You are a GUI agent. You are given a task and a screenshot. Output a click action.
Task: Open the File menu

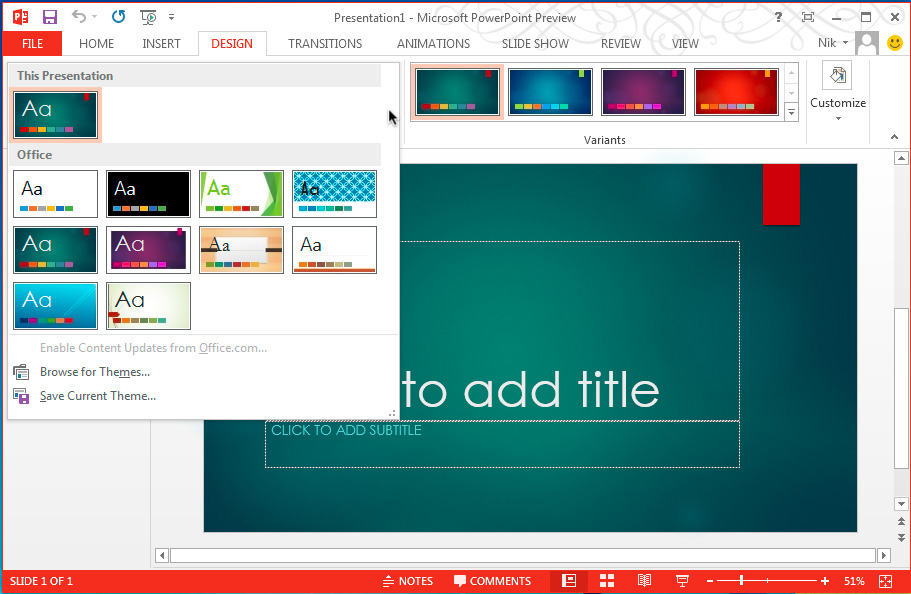click(x=32, y=44)
